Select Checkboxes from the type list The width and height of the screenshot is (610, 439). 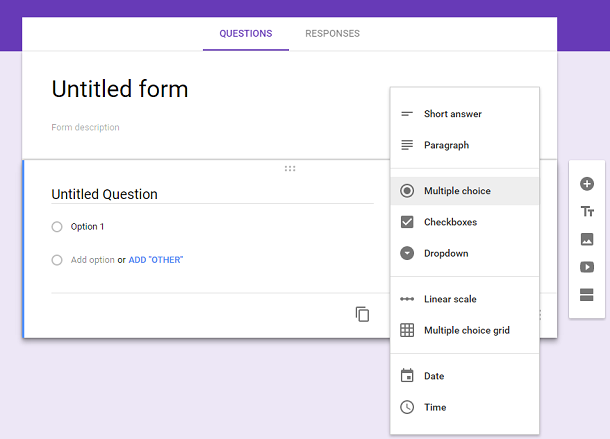(465, 222)
